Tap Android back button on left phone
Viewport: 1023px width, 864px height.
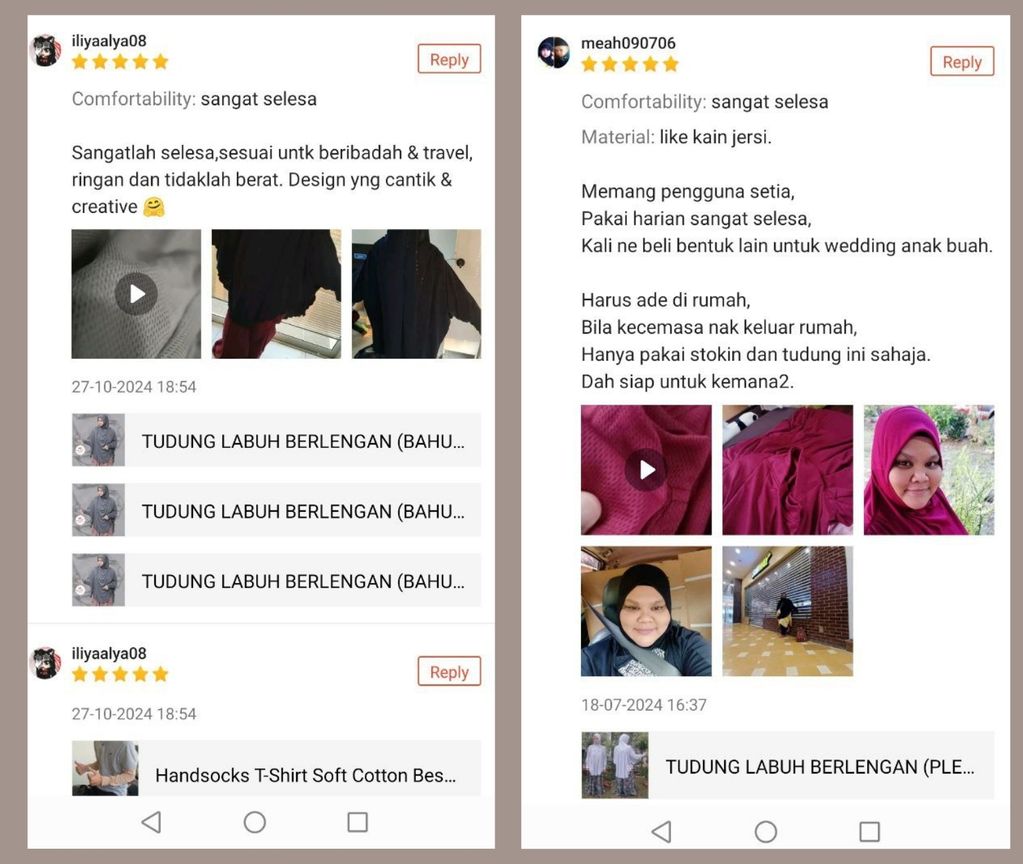[151, 822]
